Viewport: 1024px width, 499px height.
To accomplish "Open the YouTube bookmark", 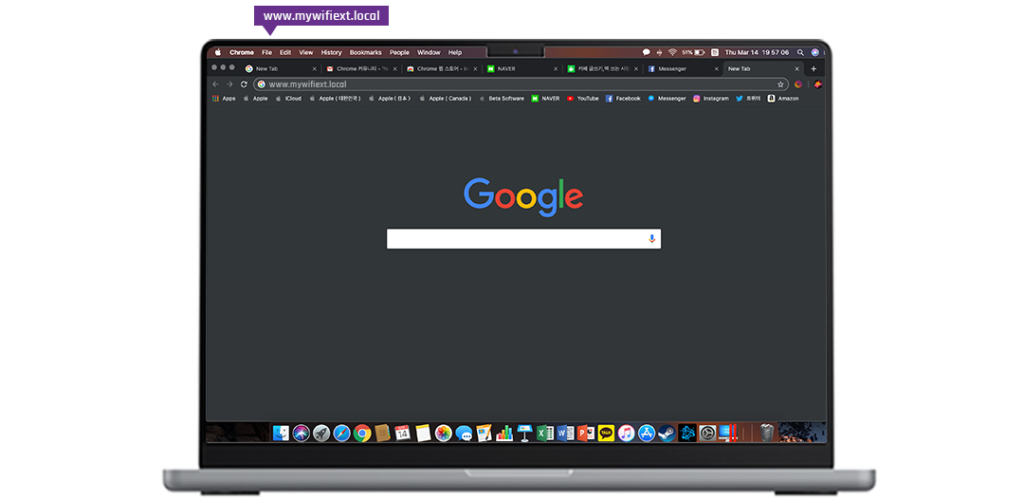I will point(583,99).
